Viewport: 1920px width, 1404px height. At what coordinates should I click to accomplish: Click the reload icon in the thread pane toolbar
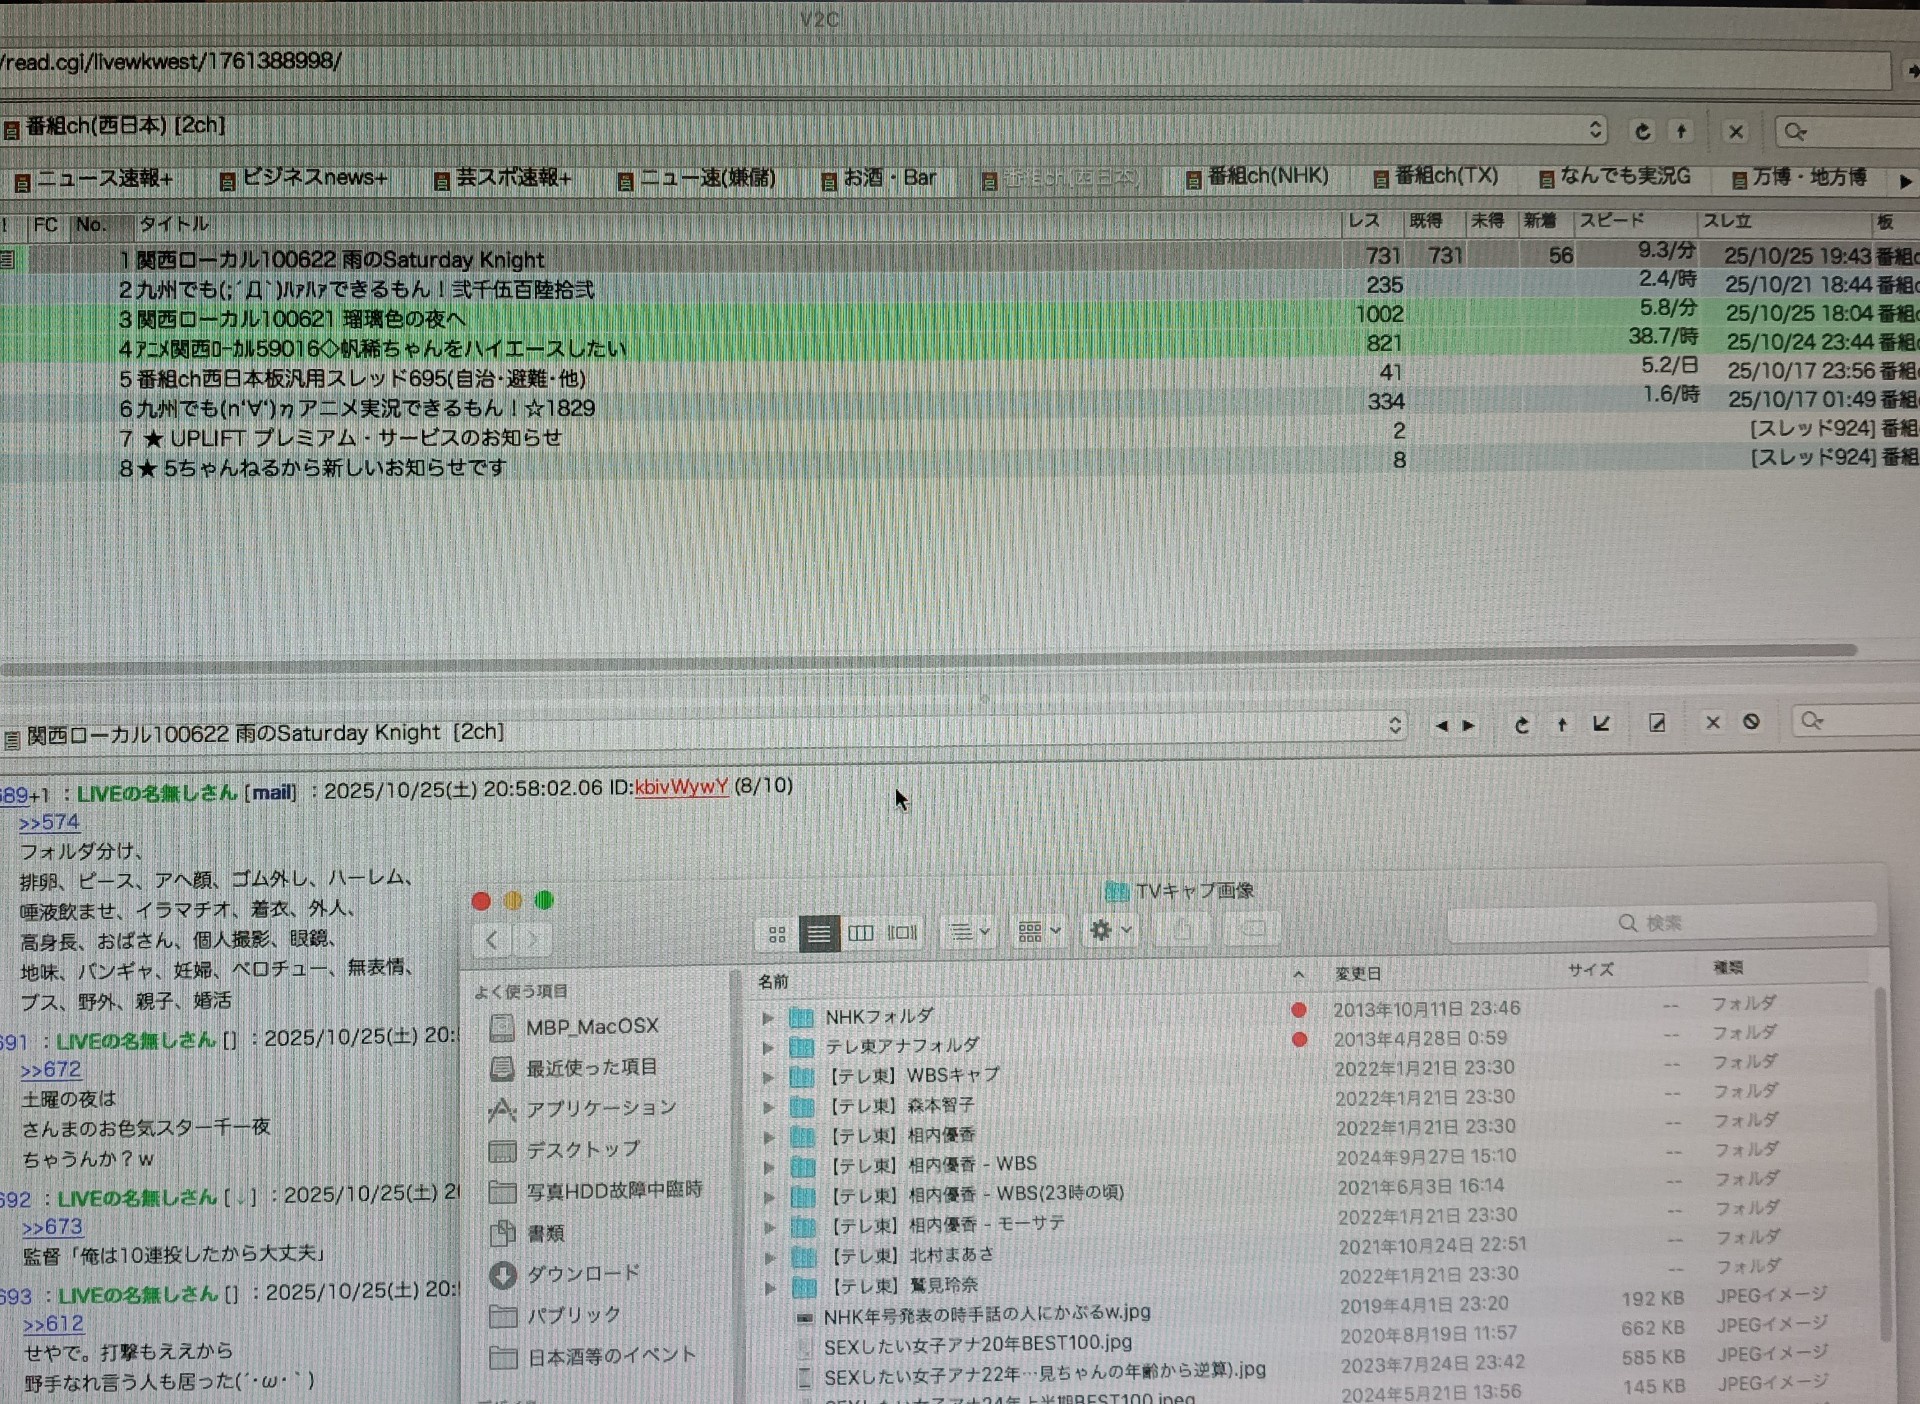pyautogui.click(x=1521, y=724)
